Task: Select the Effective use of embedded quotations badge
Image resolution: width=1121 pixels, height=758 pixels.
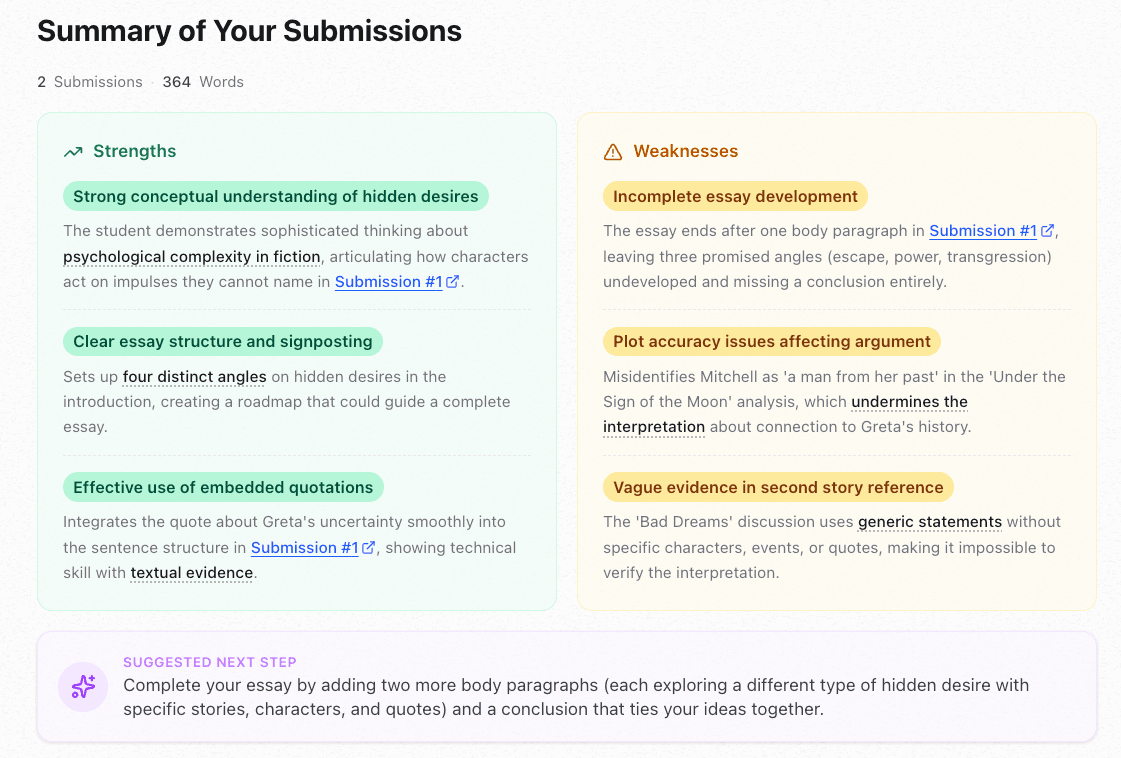Action: (x=223, y=487)
